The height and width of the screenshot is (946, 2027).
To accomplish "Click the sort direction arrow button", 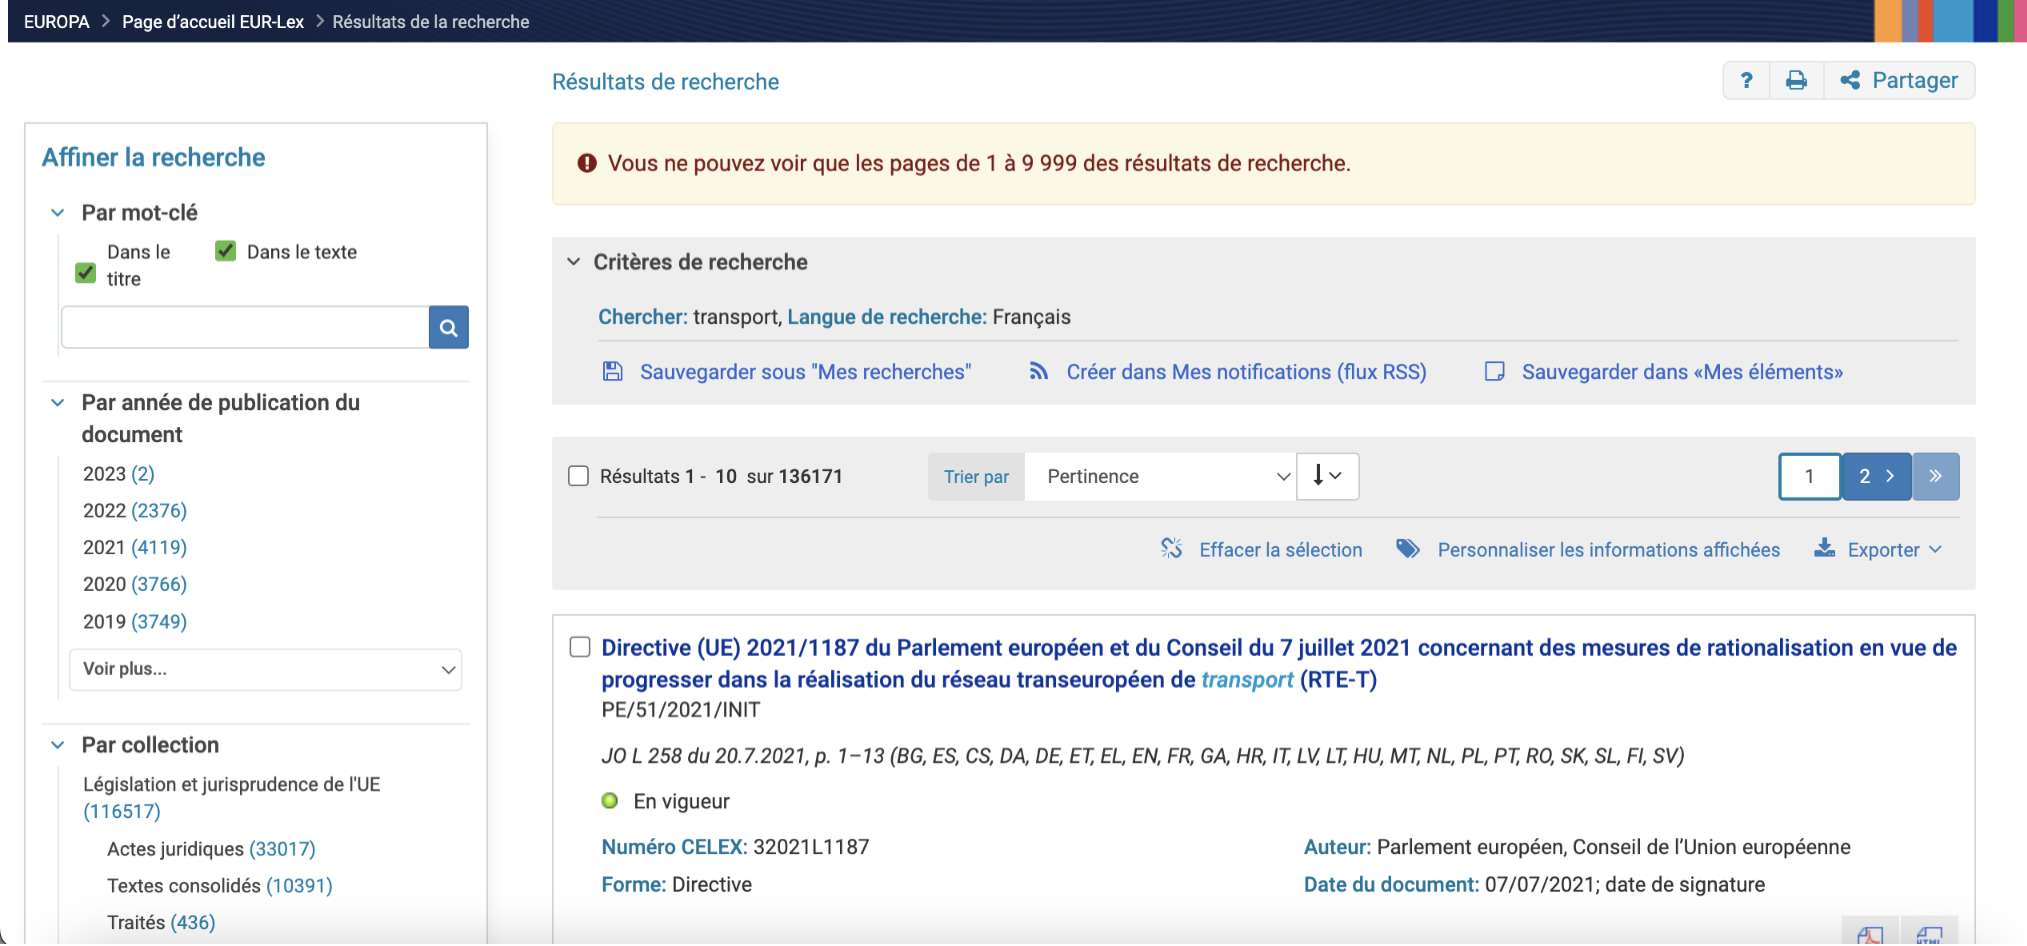I will 1326,477.
